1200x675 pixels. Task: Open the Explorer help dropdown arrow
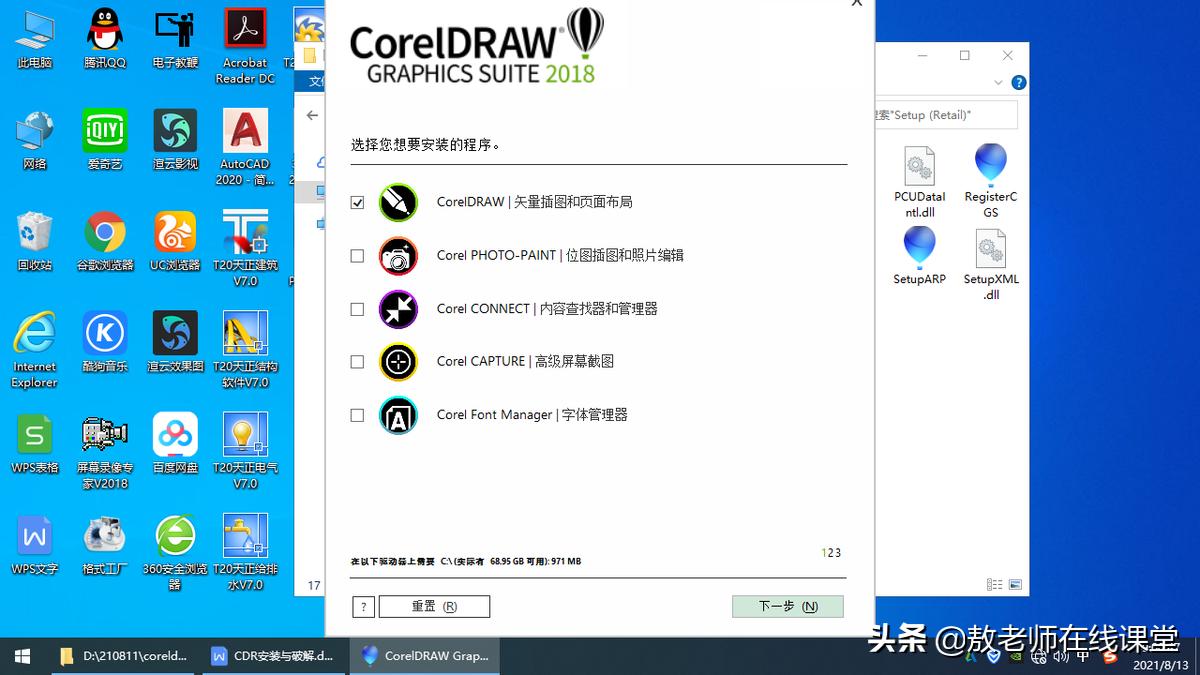1019,83
